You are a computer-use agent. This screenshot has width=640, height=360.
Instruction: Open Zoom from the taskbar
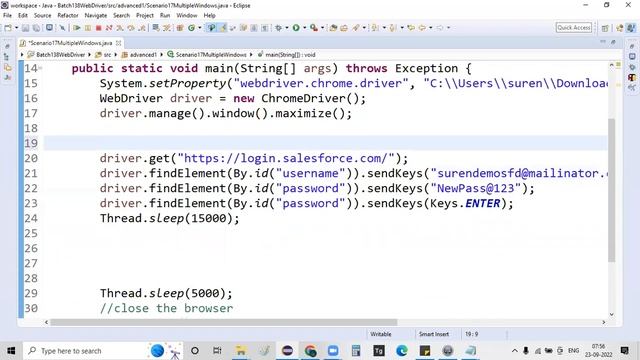pyautogui.click(x=333, y=351)
